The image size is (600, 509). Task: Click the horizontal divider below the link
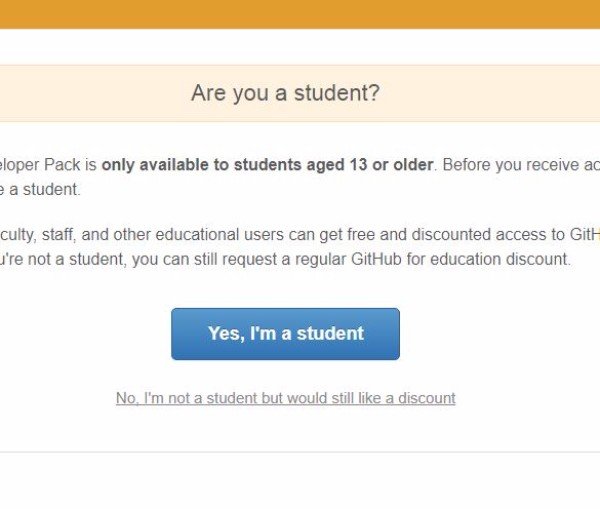(x=300, y=452)
